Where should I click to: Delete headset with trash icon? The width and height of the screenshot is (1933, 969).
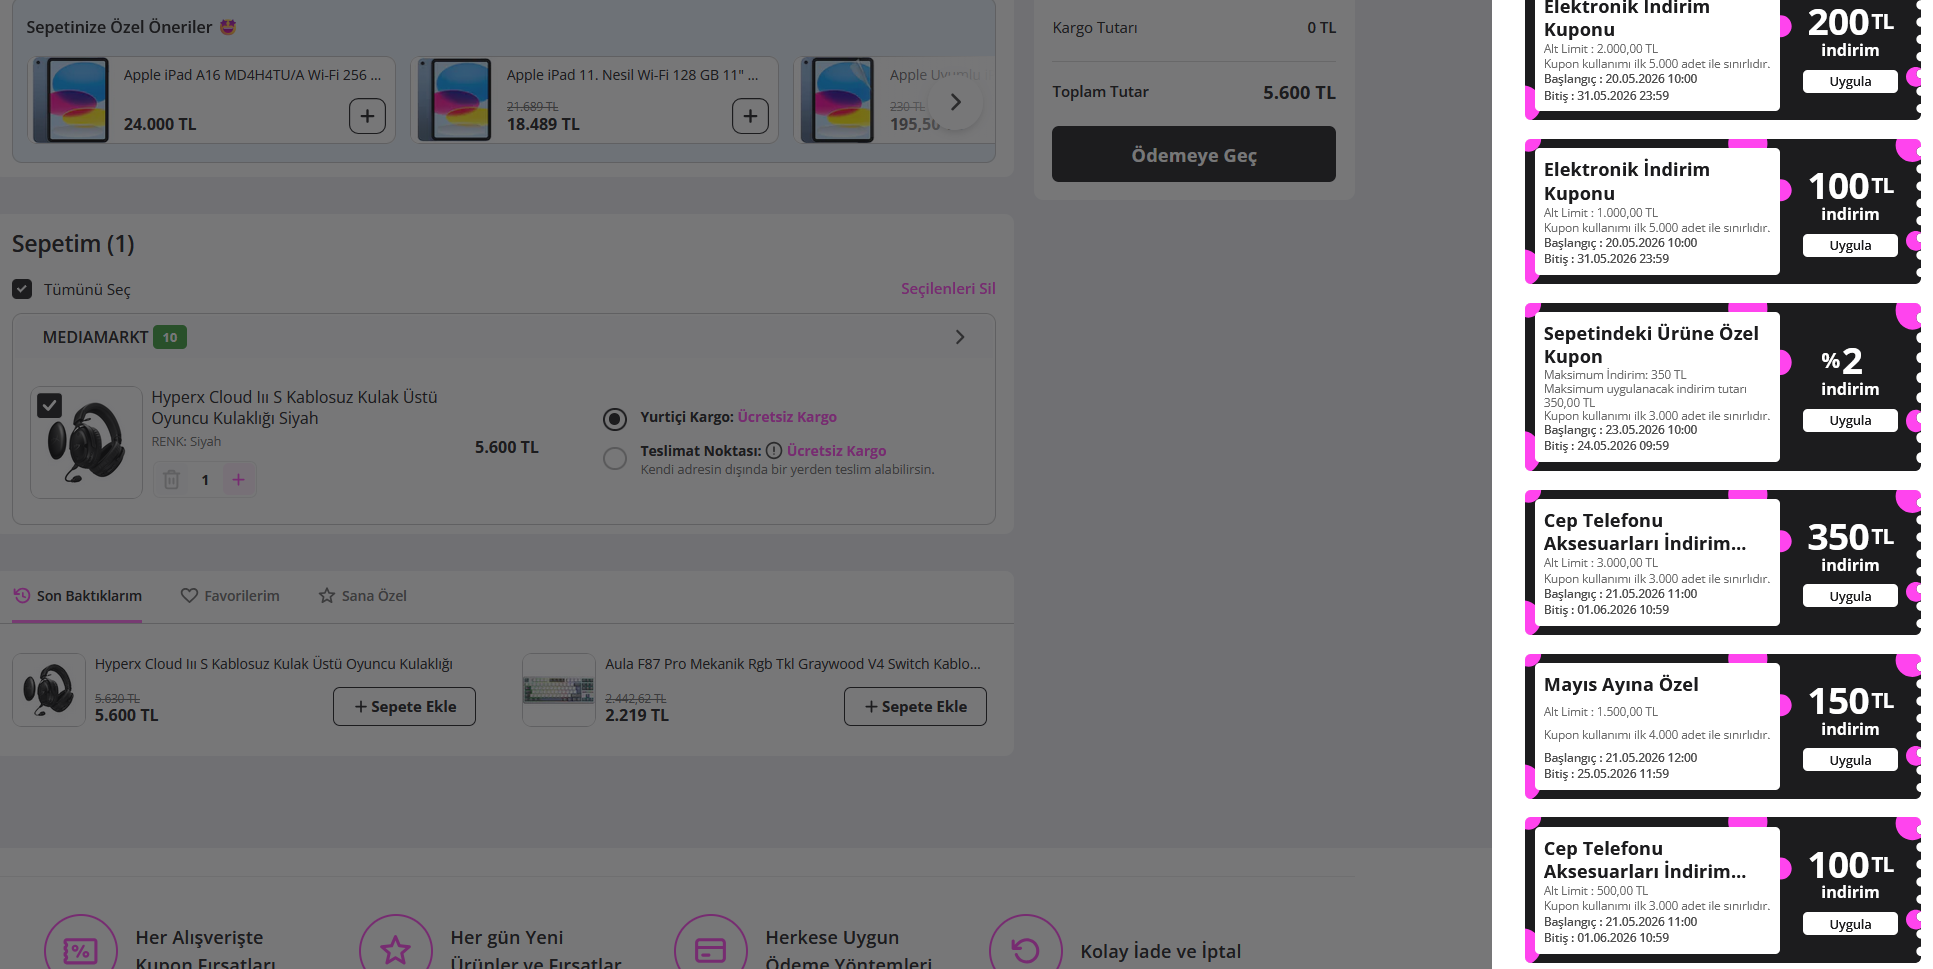click(x=172, y=480)
